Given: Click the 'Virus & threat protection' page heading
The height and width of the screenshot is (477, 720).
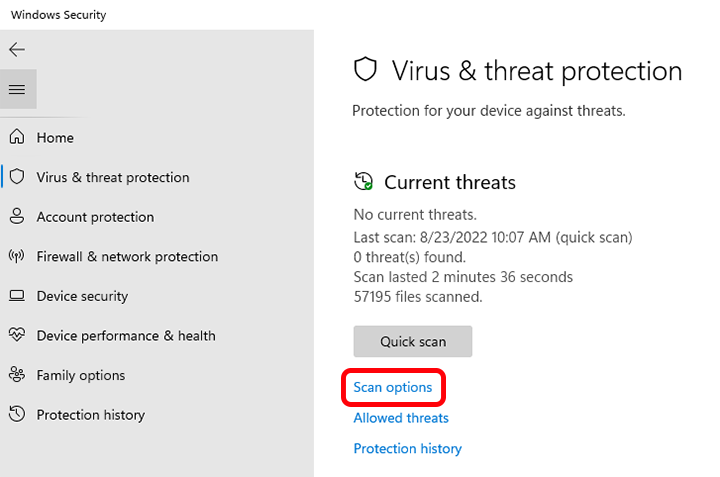Looking at the screenshot, I should click(537, 71).
